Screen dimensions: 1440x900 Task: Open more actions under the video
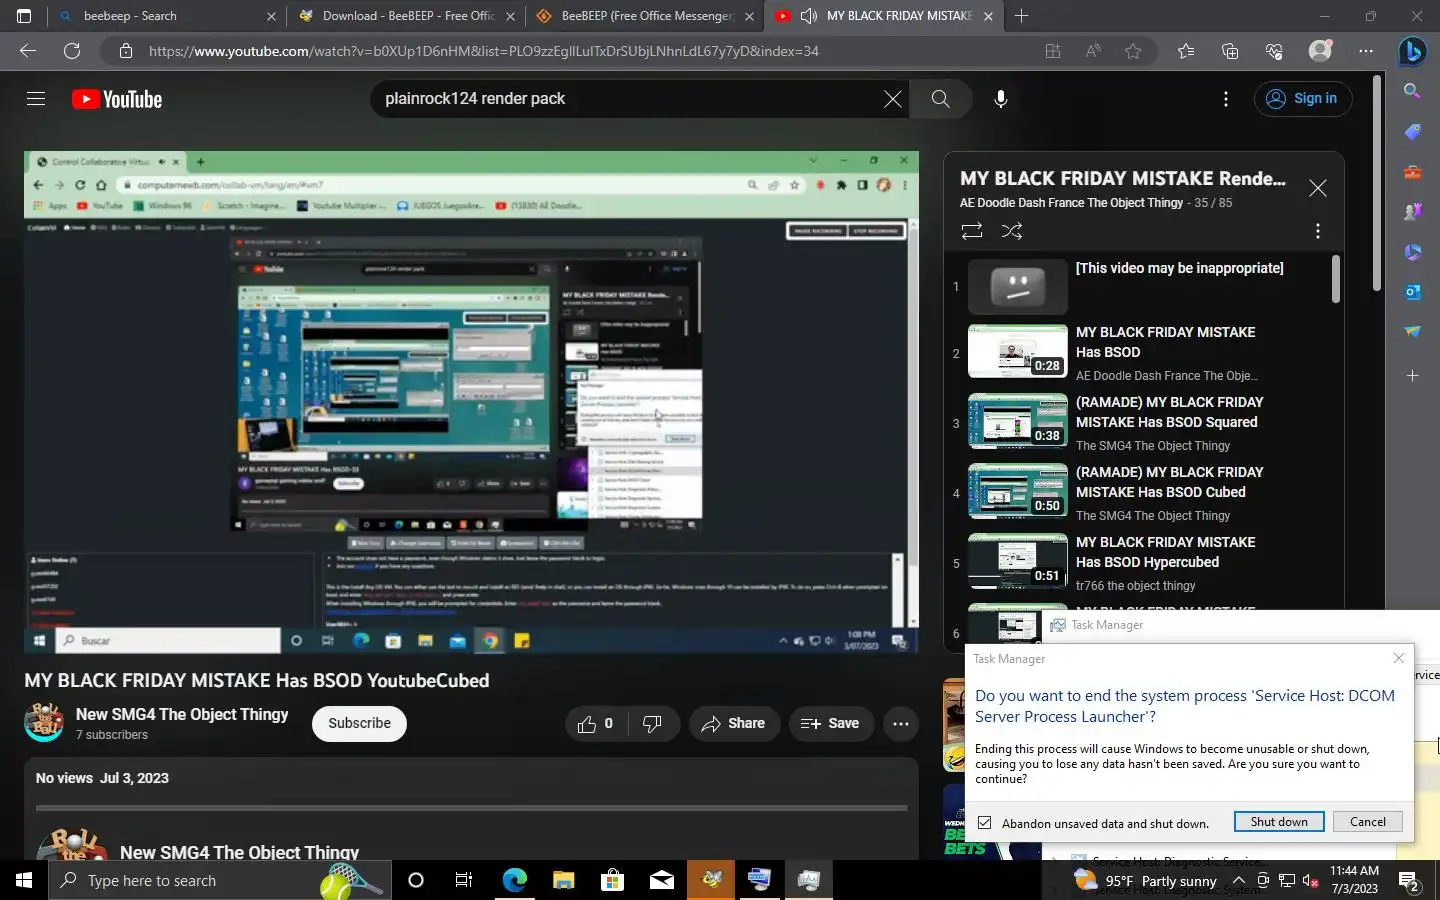pos(900,723)
